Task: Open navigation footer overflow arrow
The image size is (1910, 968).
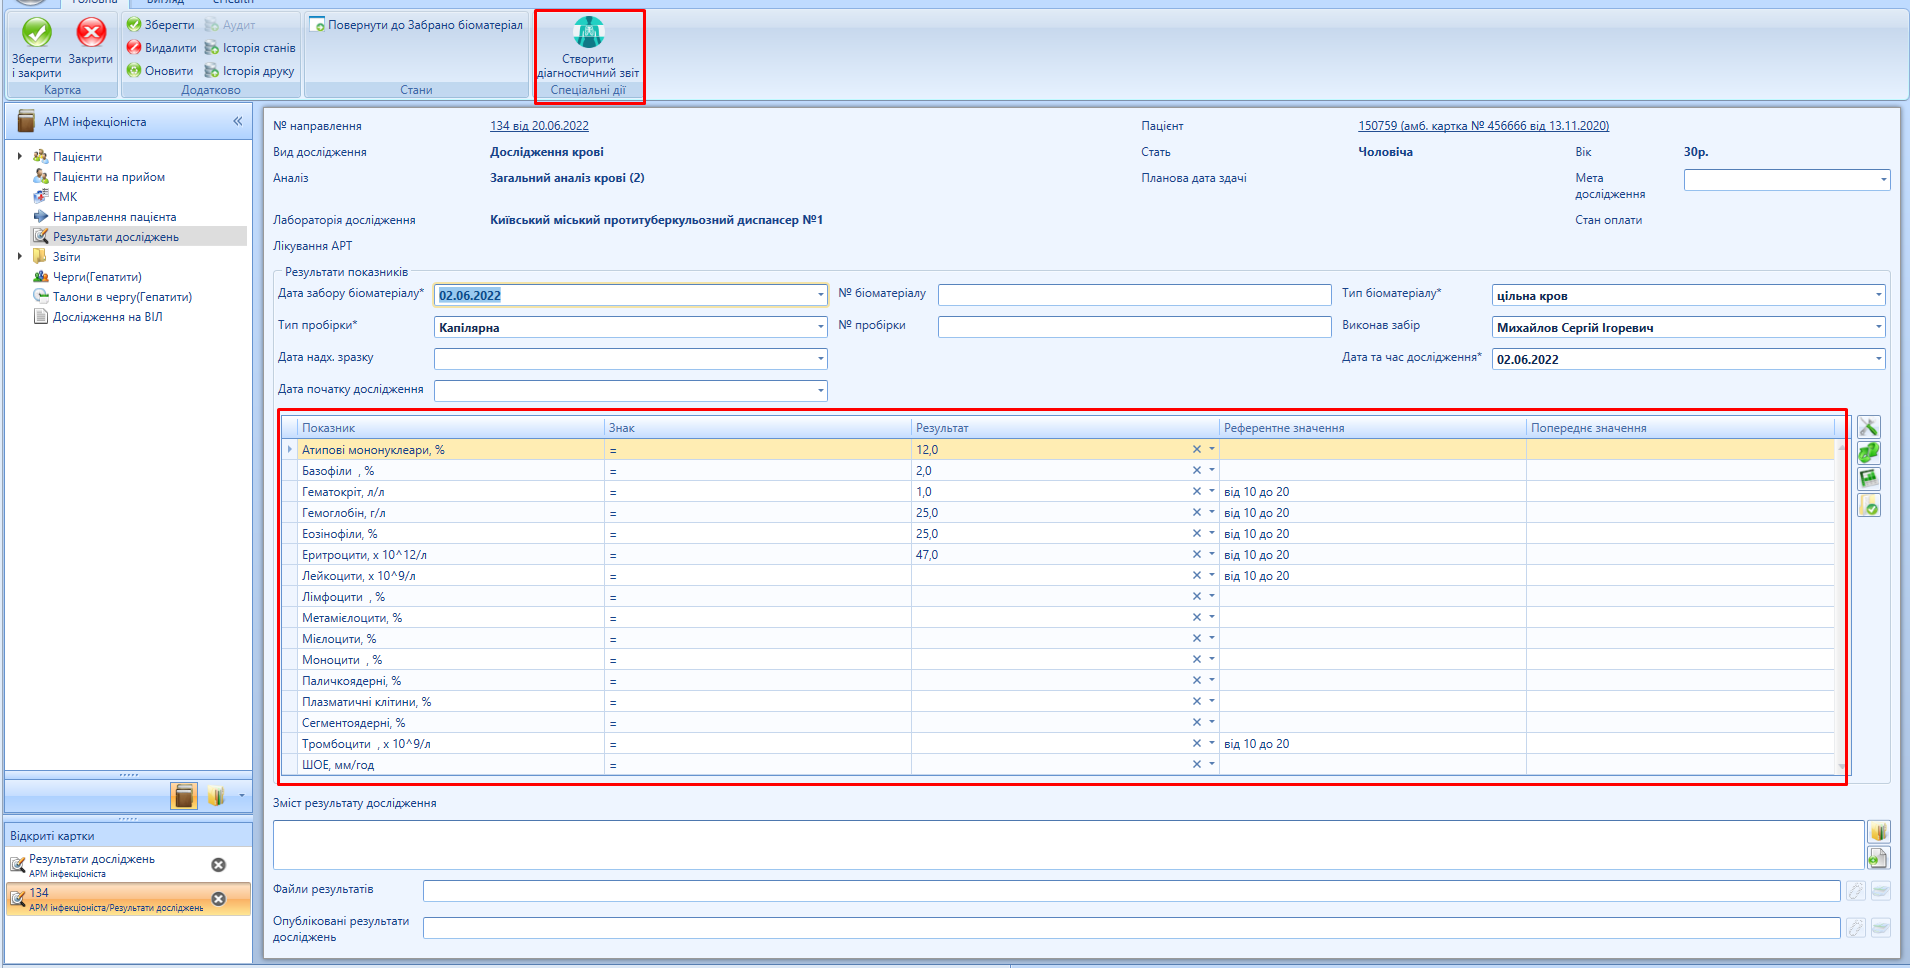Action: click(x=242, y=796)
